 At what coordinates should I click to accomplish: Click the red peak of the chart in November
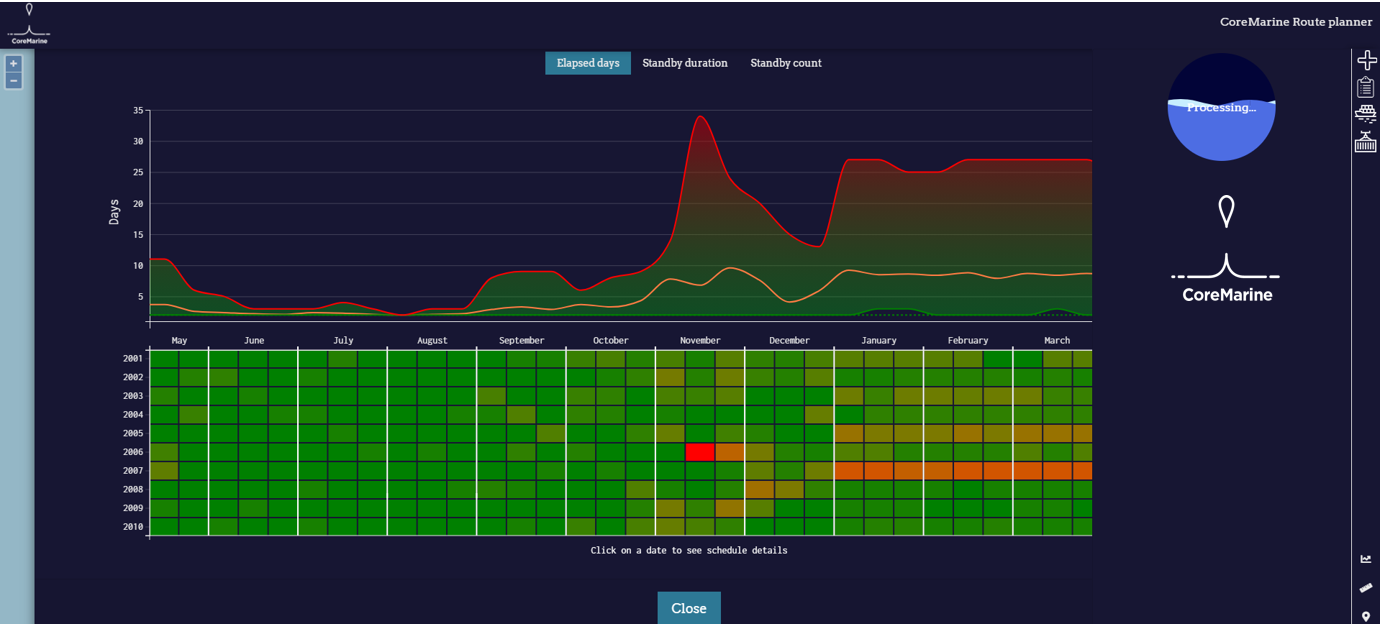700,117
